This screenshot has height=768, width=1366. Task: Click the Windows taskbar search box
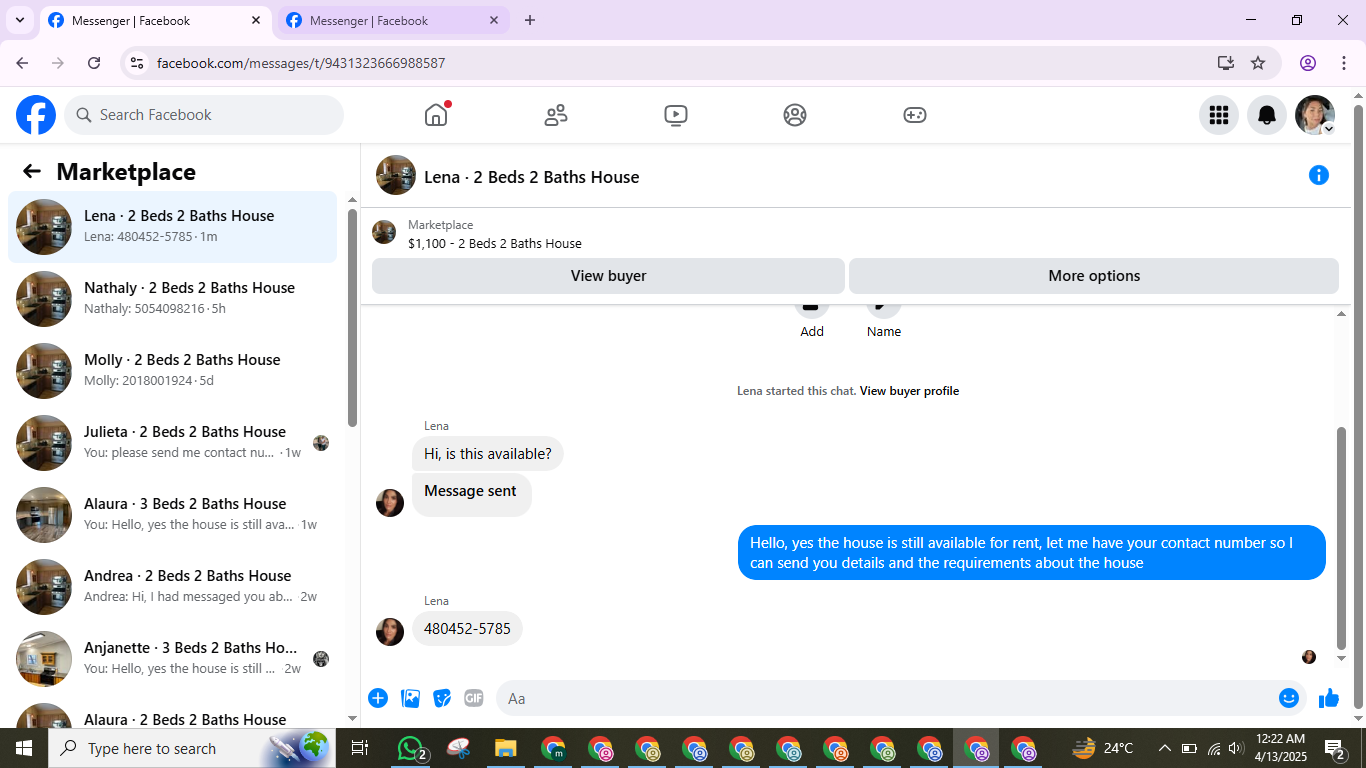pos(190,748)
